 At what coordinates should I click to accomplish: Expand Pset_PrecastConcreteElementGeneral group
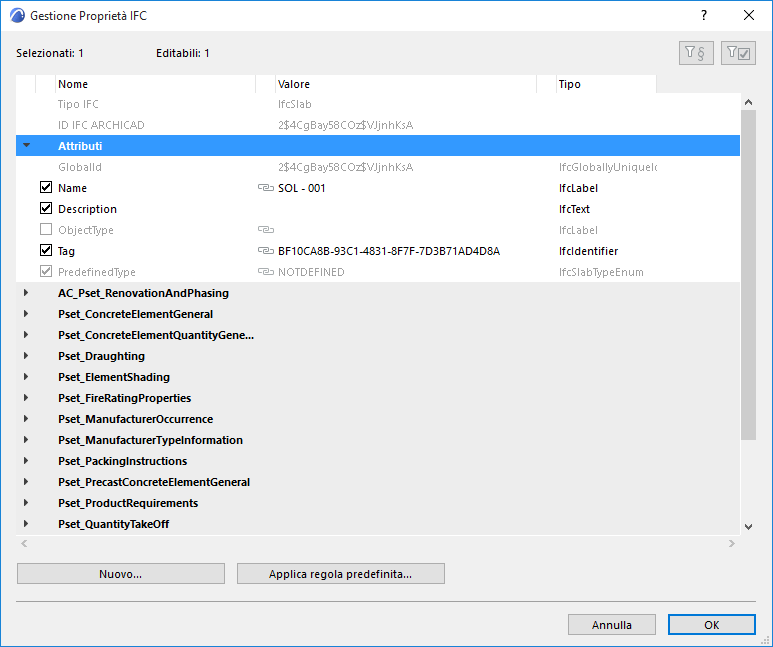[26, 482]
